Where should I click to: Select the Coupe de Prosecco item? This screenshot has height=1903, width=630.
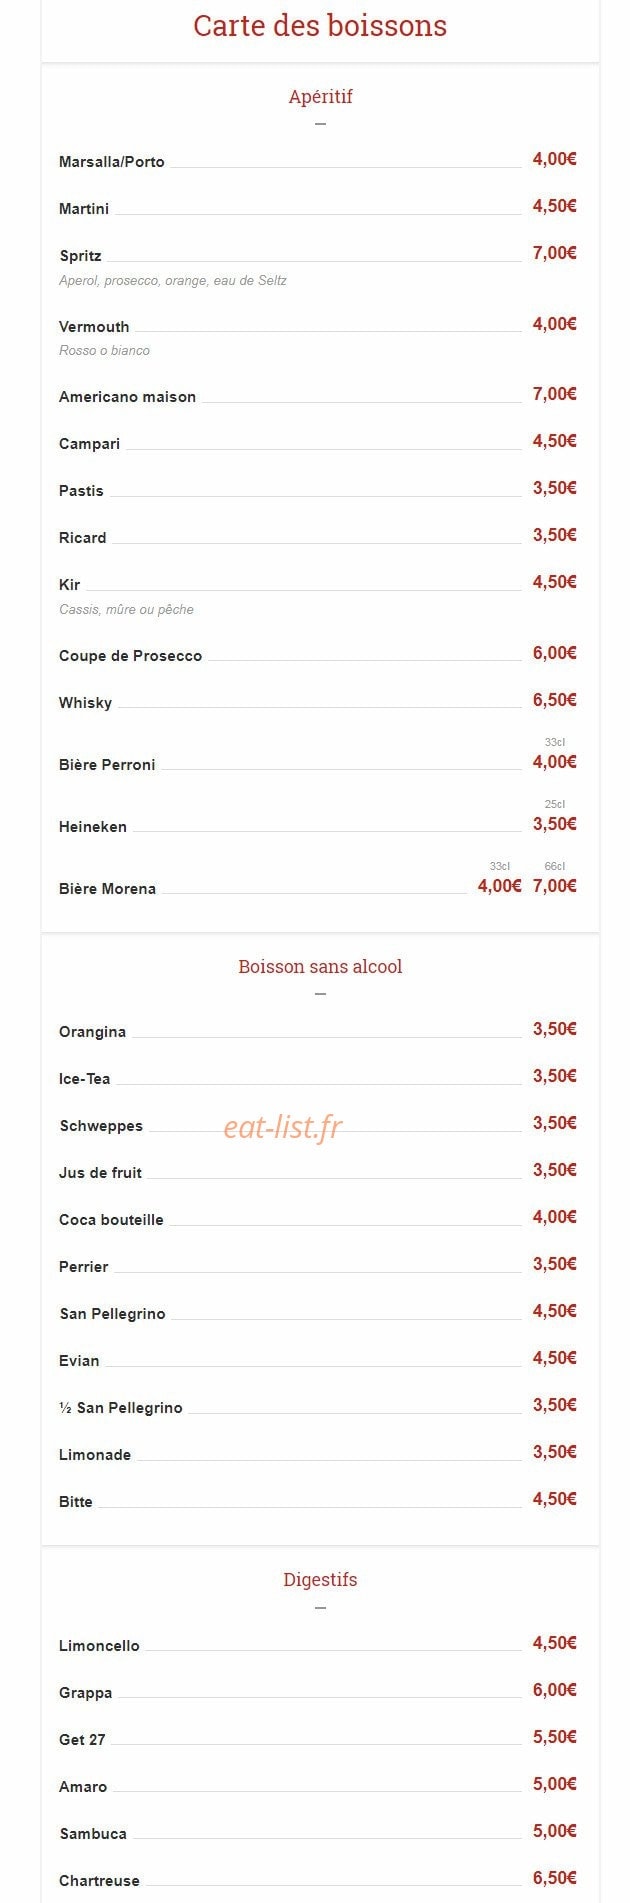click(130, 656)
